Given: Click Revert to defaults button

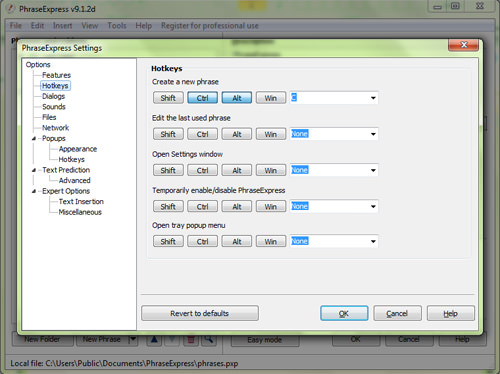Looking at the screenshot, I should pyautogui.click(x=200, y=313).
